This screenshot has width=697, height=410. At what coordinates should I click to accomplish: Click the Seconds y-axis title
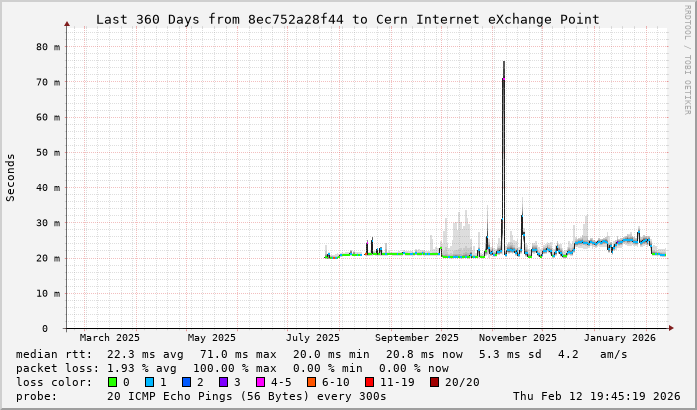tap(11, 177)
